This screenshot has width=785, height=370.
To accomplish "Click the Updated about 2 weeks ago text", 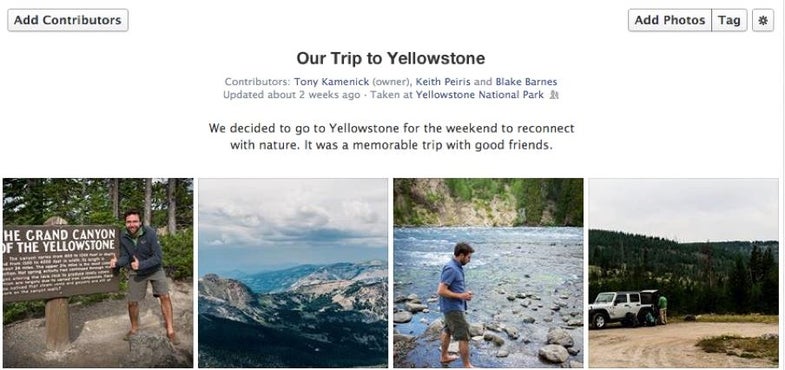I will (291, 95).
